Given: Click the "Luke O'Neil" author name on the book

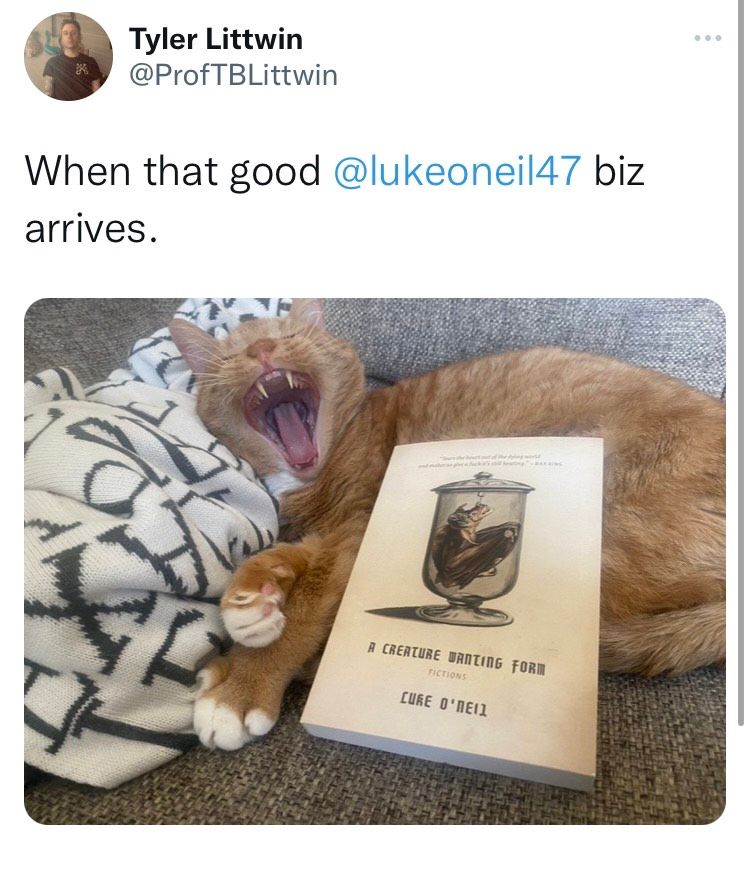Looking at the screenshot, I should 443,704.
